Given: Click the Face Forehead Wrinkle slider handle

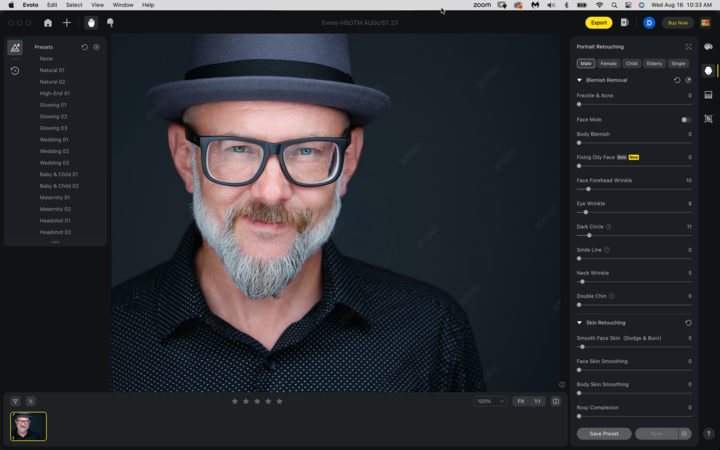Looking at the screenshot, I should 588,189.
